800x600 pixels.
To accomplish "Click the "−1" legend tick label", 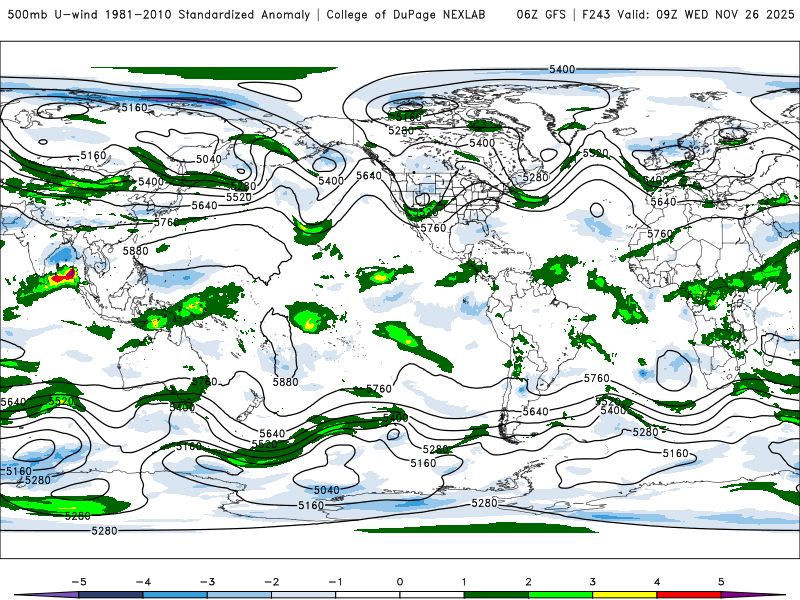I will tap(335, 582).
